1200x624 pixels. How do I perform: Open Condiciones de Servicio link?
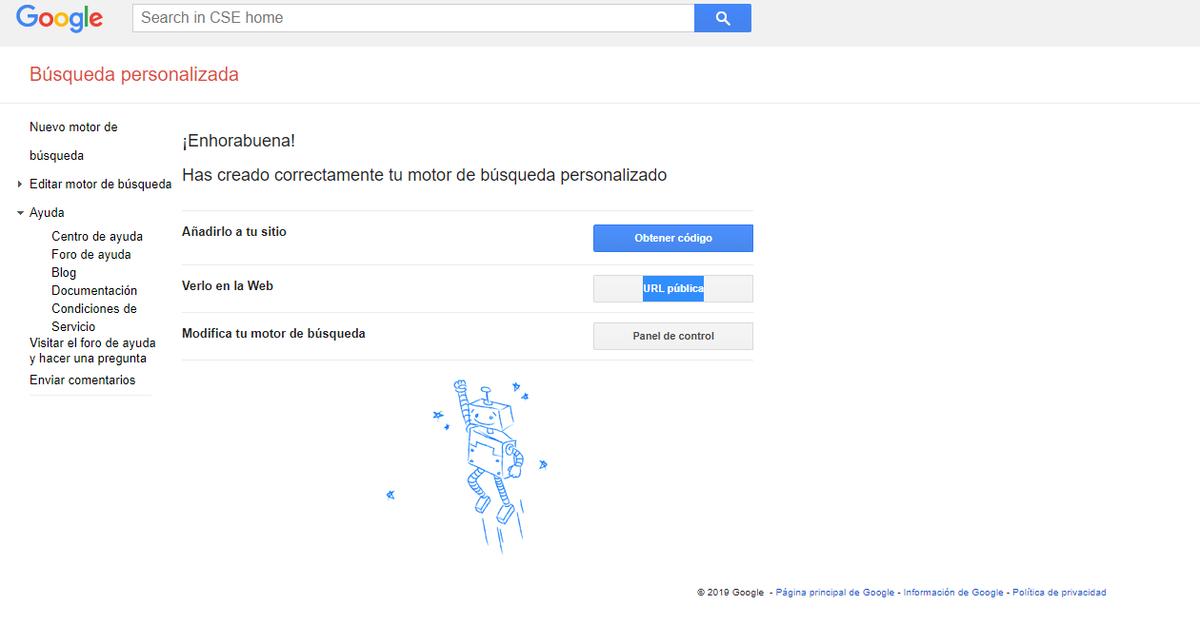click(x=94, y=318)
